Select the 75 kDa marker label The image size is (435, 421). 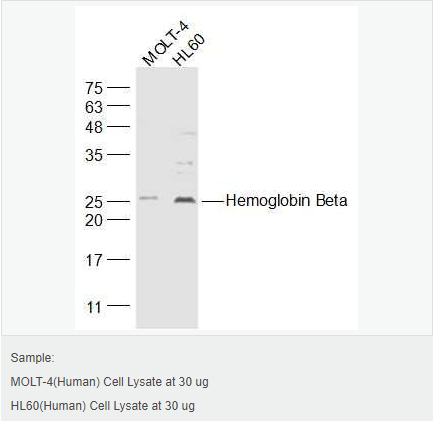click(94, 88)
